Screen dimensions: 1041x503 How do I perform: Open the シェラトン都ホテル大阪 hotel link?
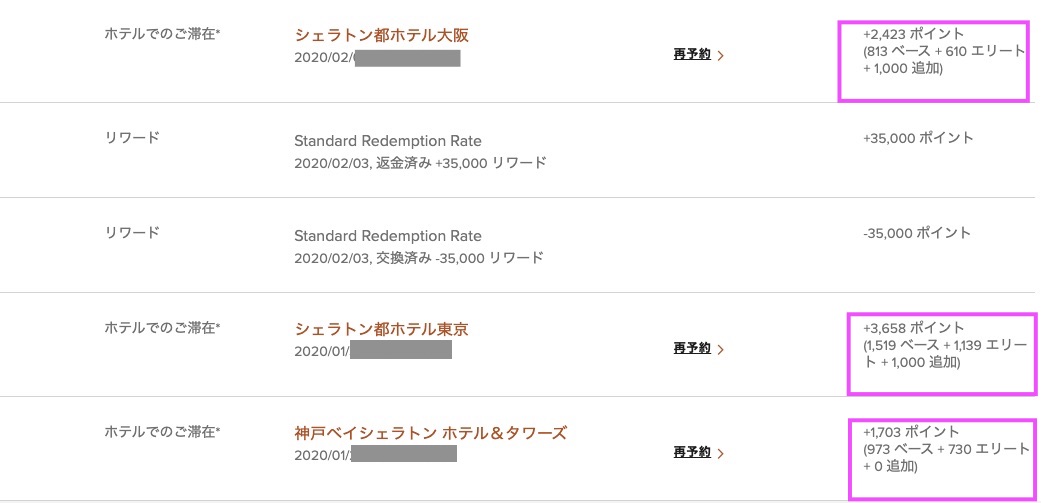tap(381, 35)
